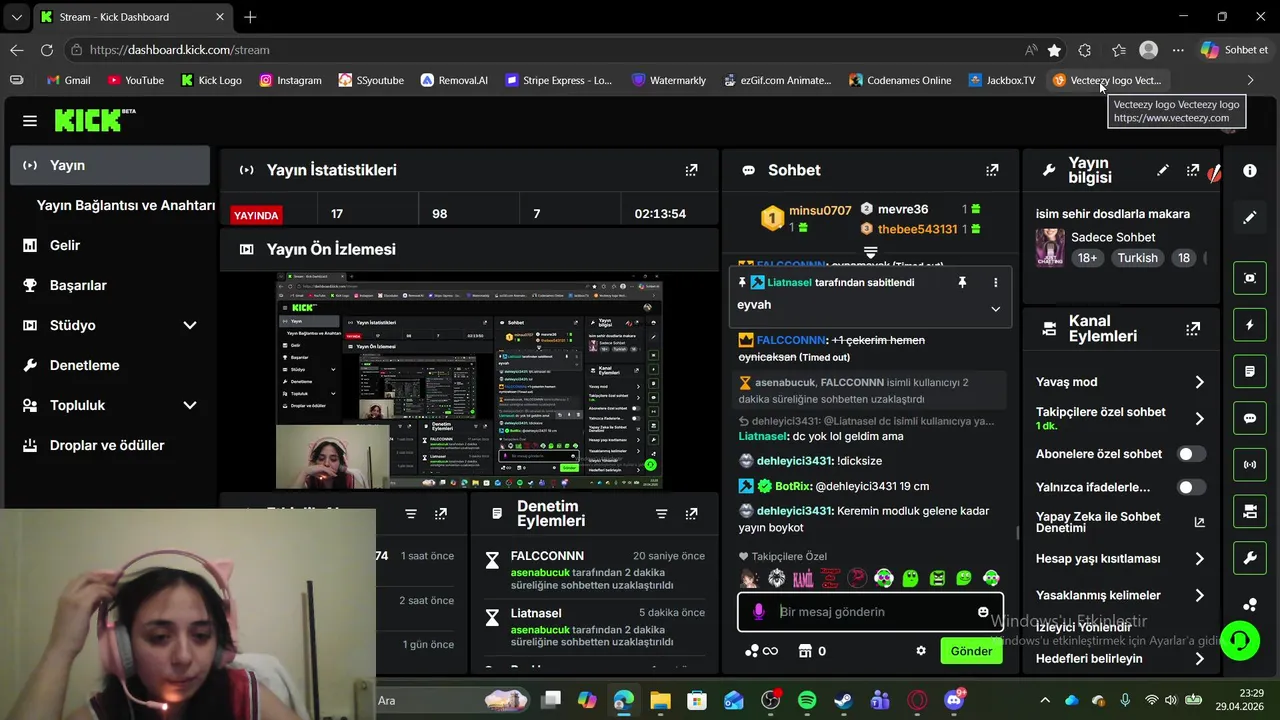Open Takipçilere özel sohbet settings arrow
Viewport: 1280px width, 720px height.
coord(1199,419)
